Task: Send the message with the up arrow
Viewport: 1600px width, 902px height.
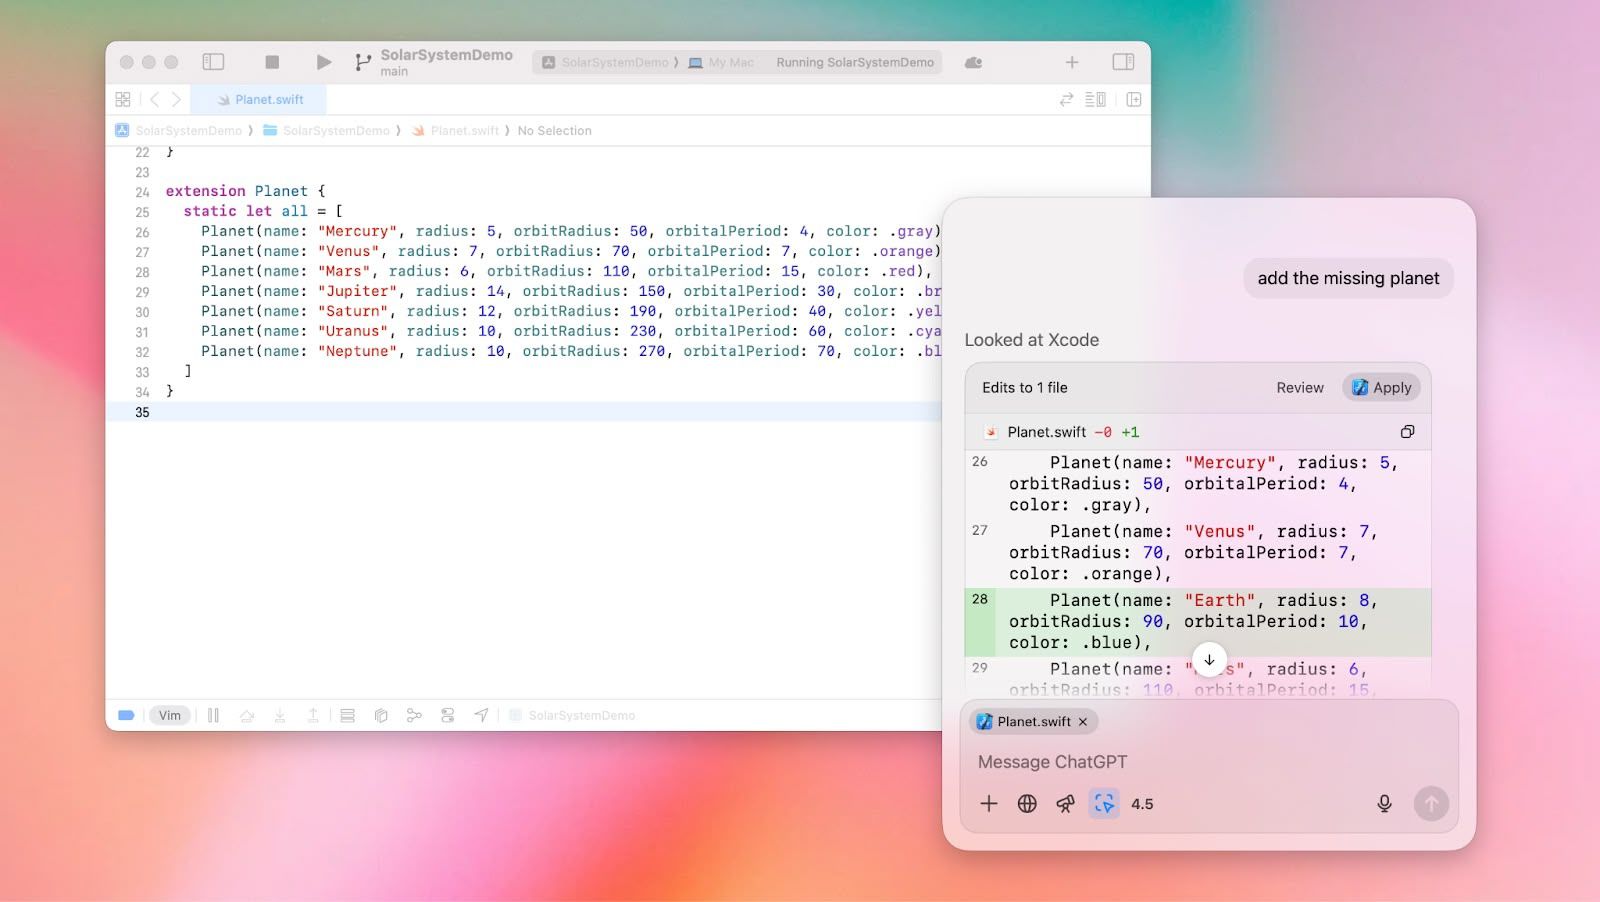Action: (x=1431, y=803)
